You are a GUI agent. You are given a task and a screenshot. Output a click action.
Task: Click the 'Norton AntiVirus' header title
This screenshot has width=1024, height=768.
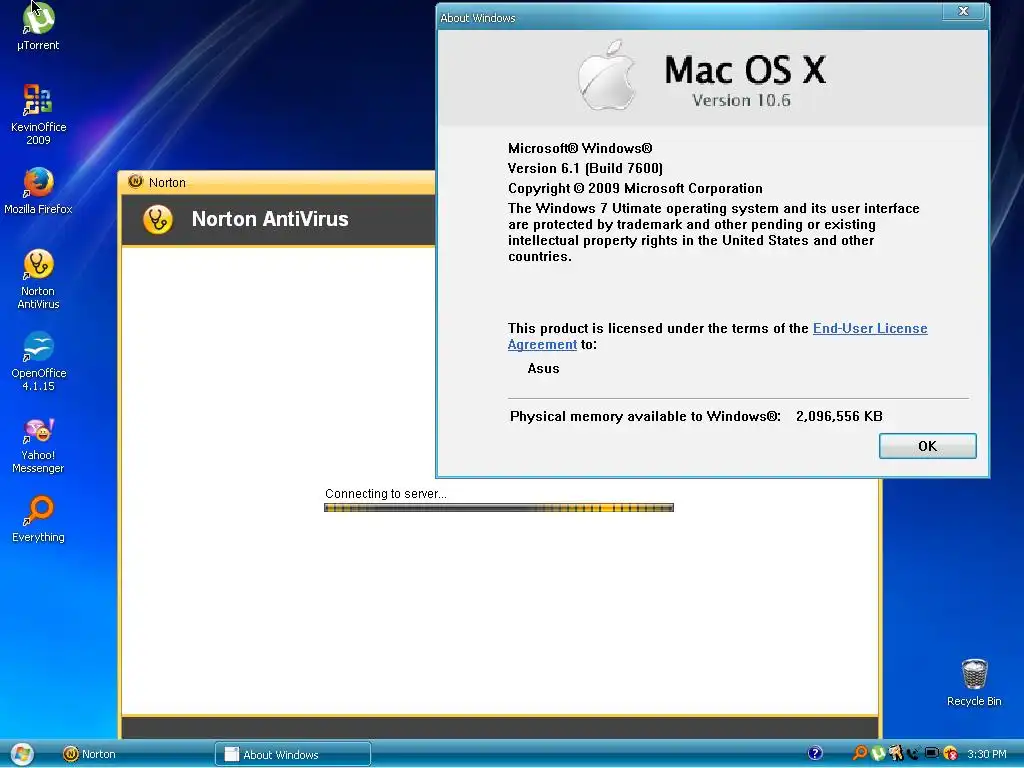point(270,219)
